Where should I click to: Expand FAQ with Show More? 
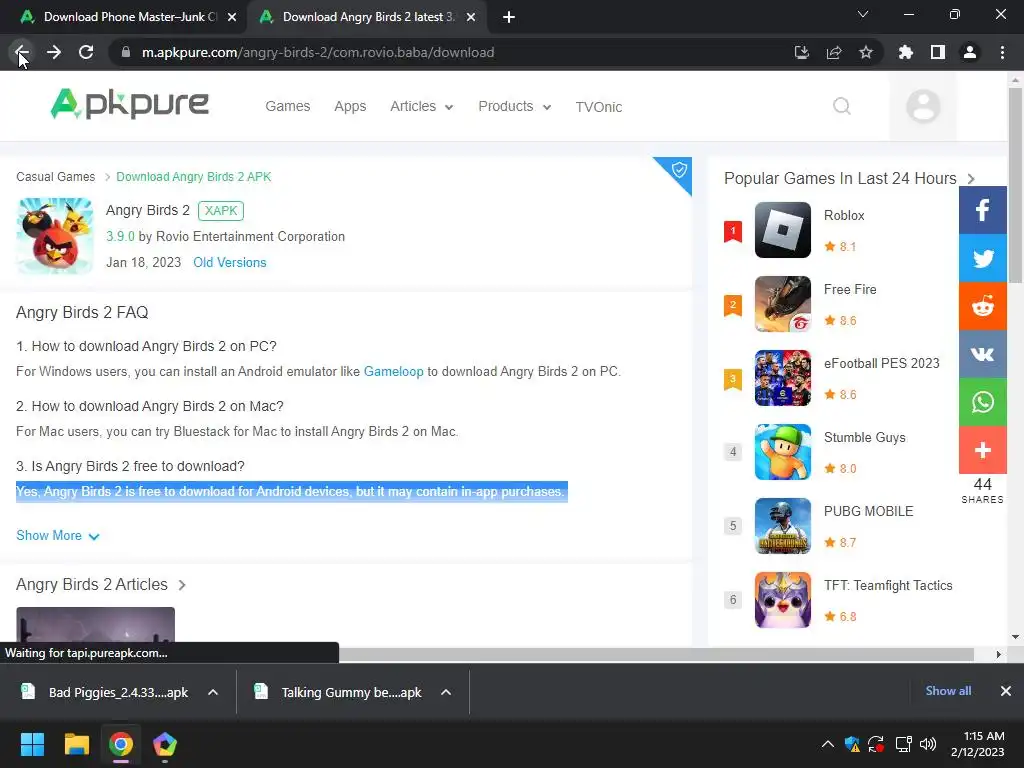(x=57, y=536)
